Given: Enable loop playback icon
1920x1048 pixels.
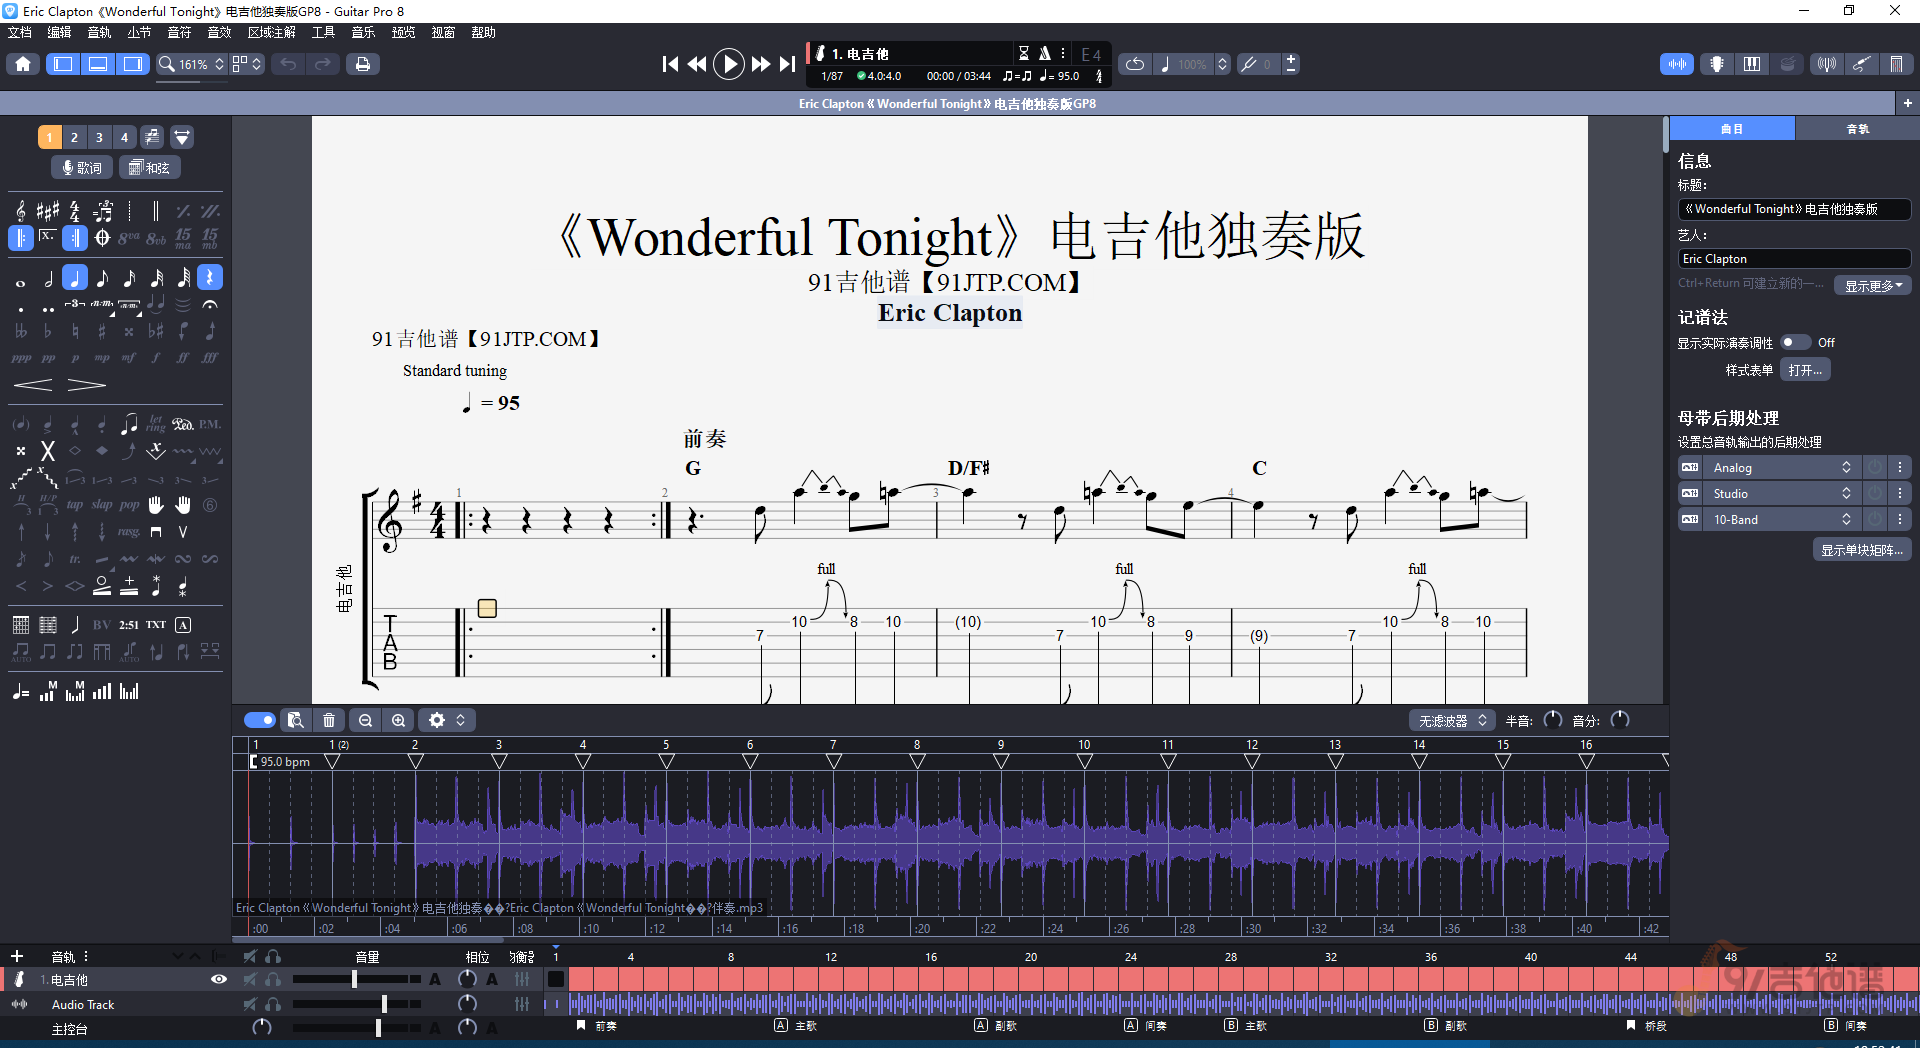Looking at the screenshot, I should [1135, 64].
